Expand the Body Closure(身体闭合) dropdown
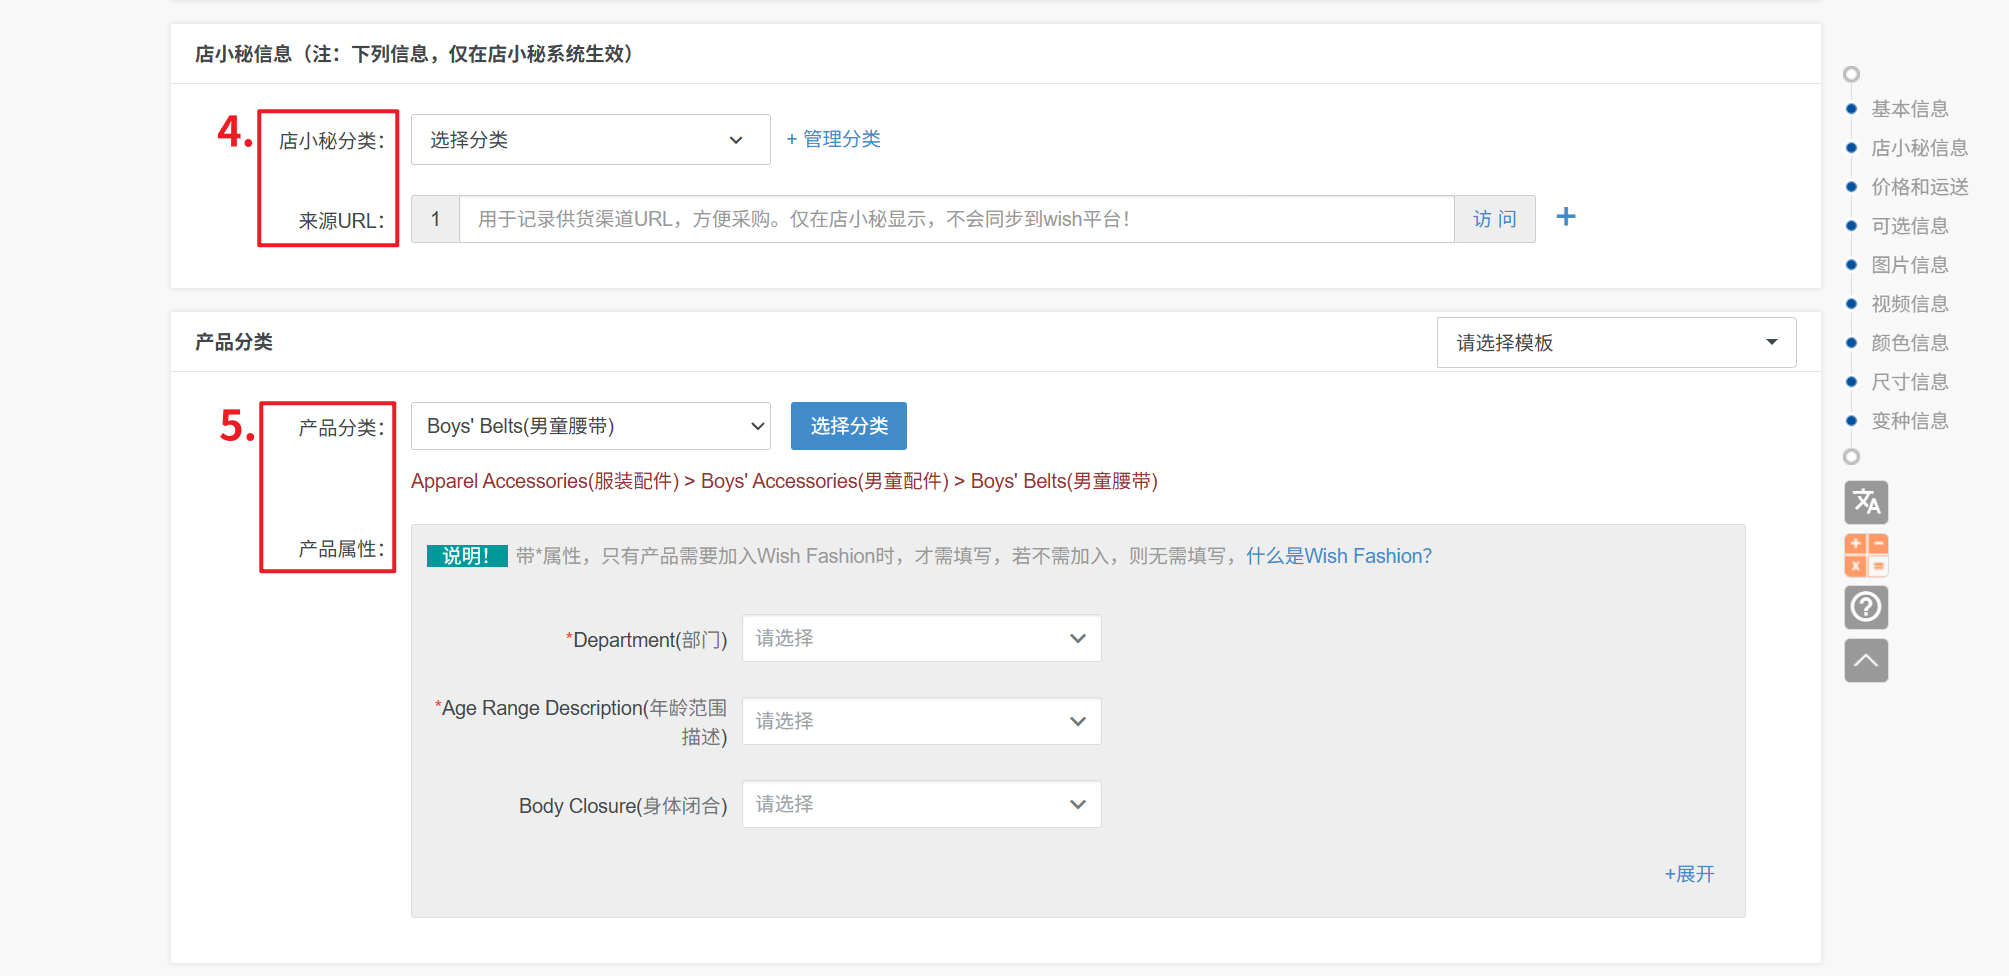This screenshot has height=976, width=2009. pos(921,804)
